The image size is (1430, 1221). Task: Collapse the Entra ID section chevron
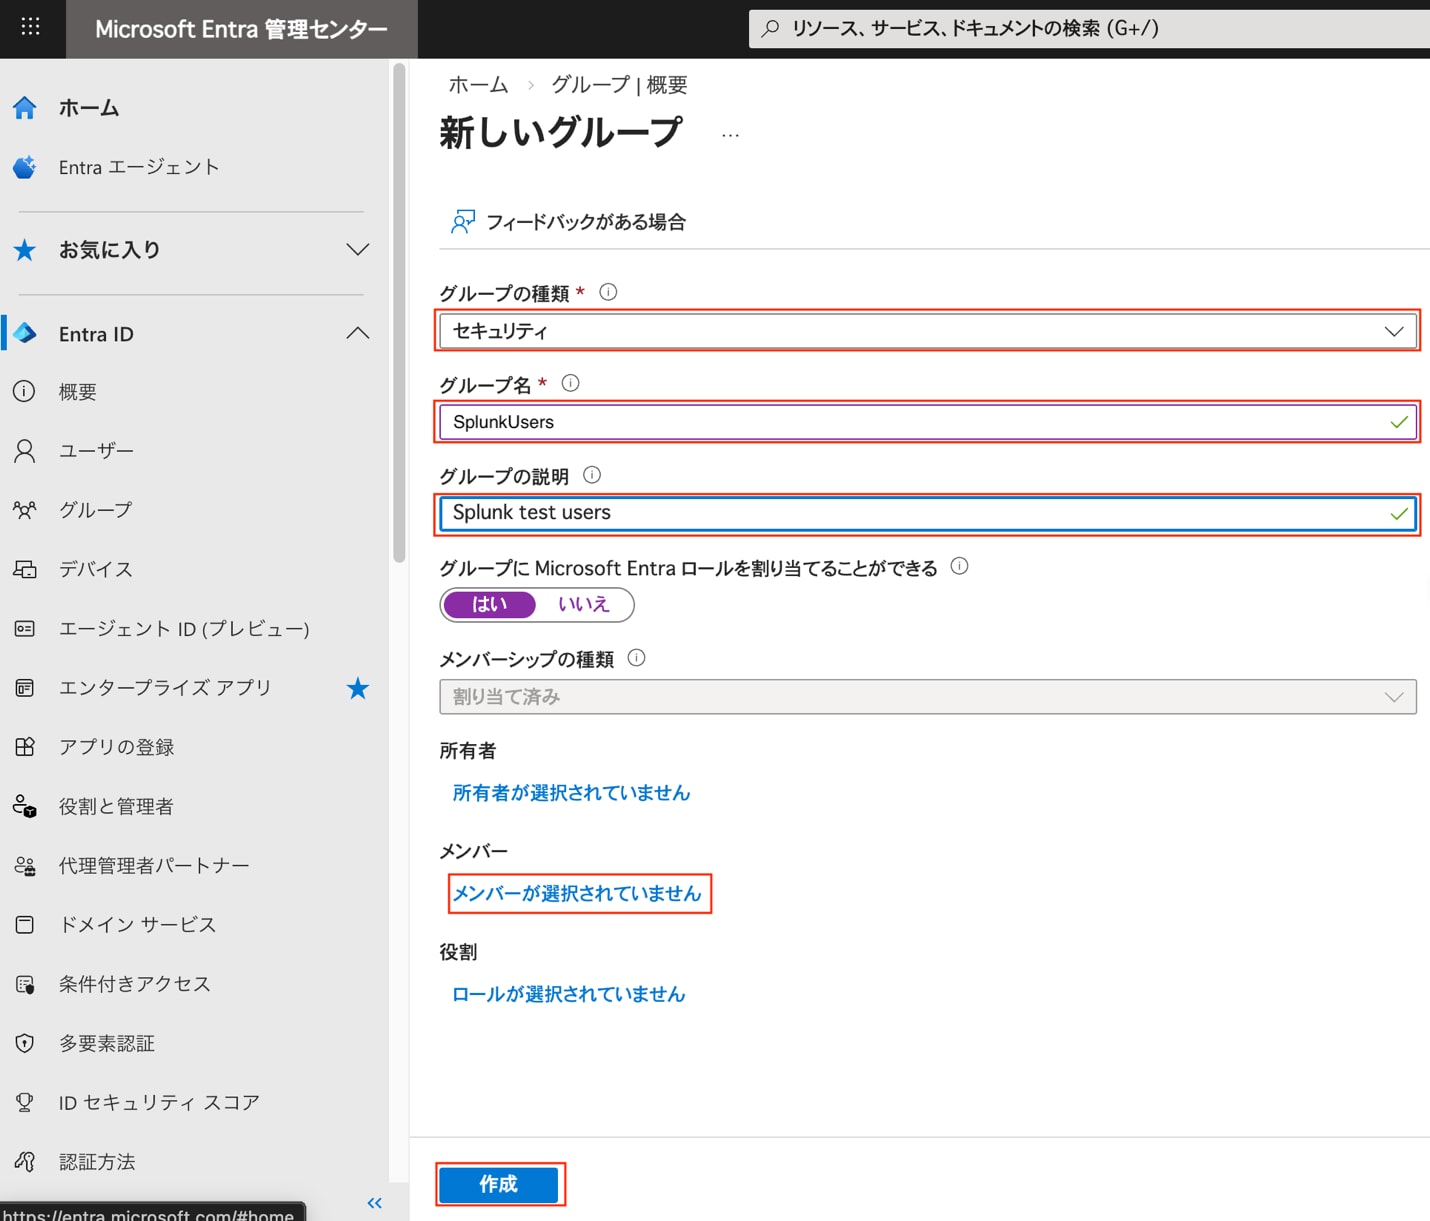pyautogui.click(x=357, y=333)
